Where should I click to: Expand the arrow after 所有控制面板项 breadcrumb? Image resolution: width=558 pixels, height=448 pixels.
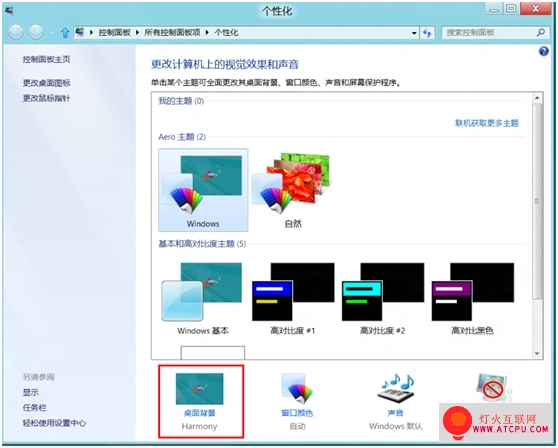207,33
